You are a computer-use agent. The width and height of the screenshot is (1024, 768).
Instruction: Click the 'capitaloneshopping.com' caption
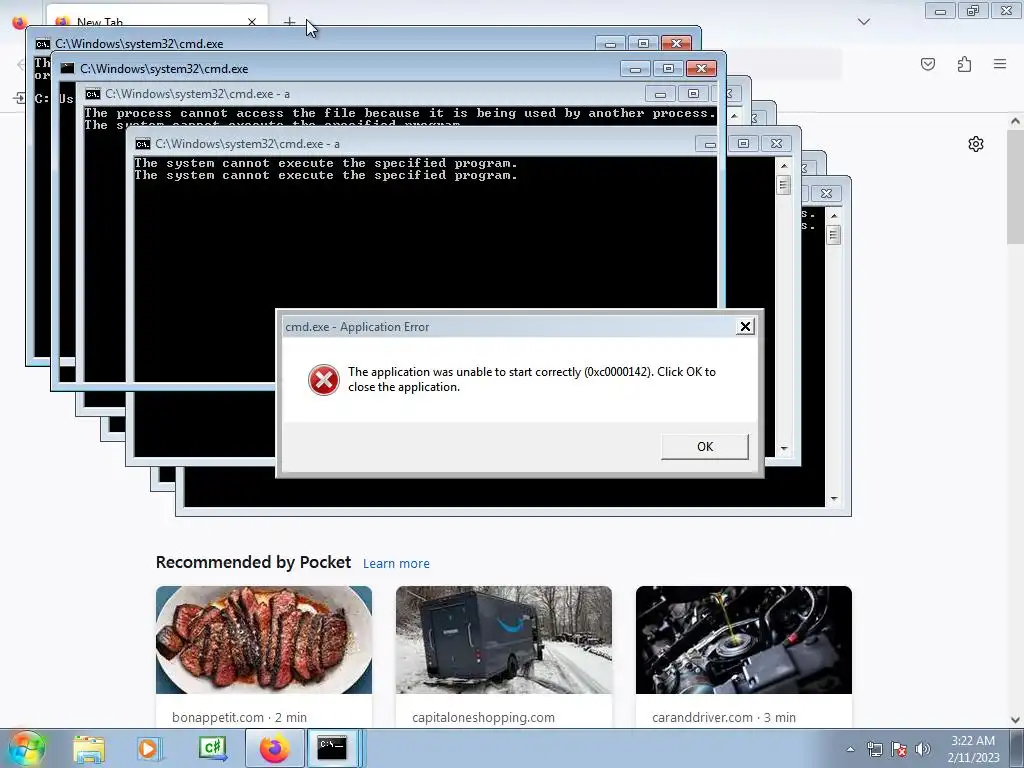coord(483,717)
